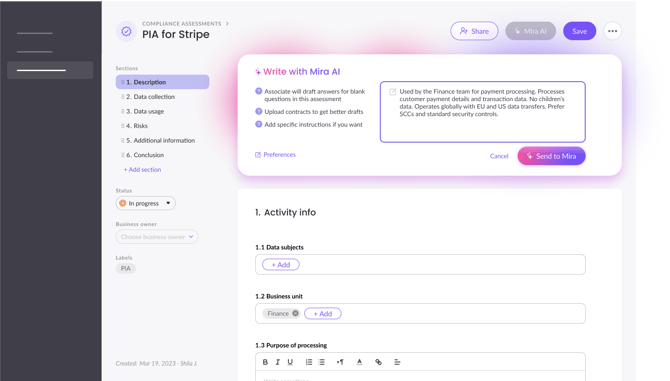Select the highlighted item in the dark sidebar
670x381 pixels.
50,70
